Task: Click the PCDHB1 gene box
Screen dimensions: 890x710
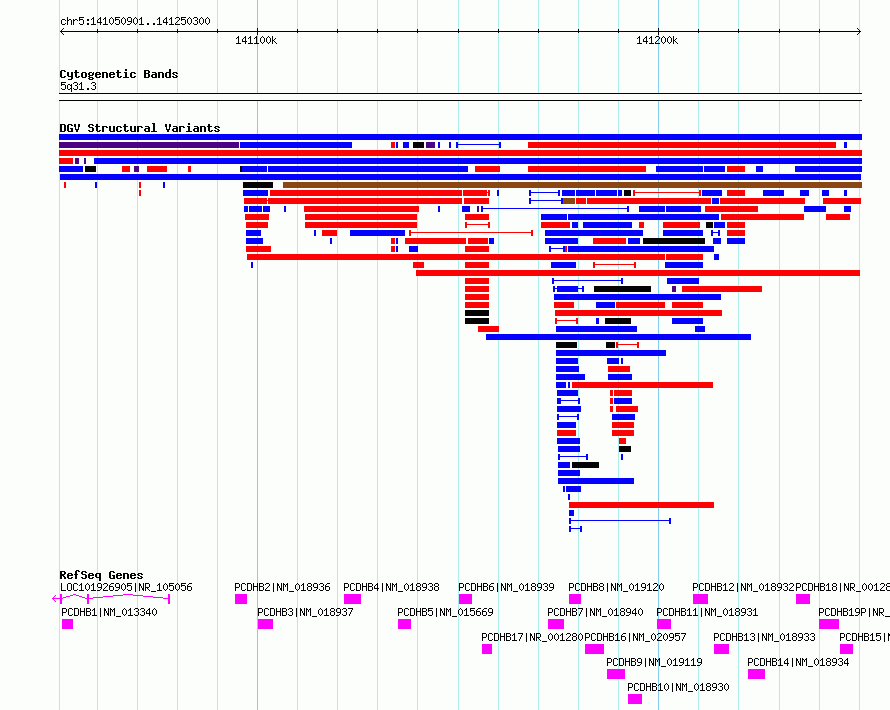Action: (x=68, y=624)
